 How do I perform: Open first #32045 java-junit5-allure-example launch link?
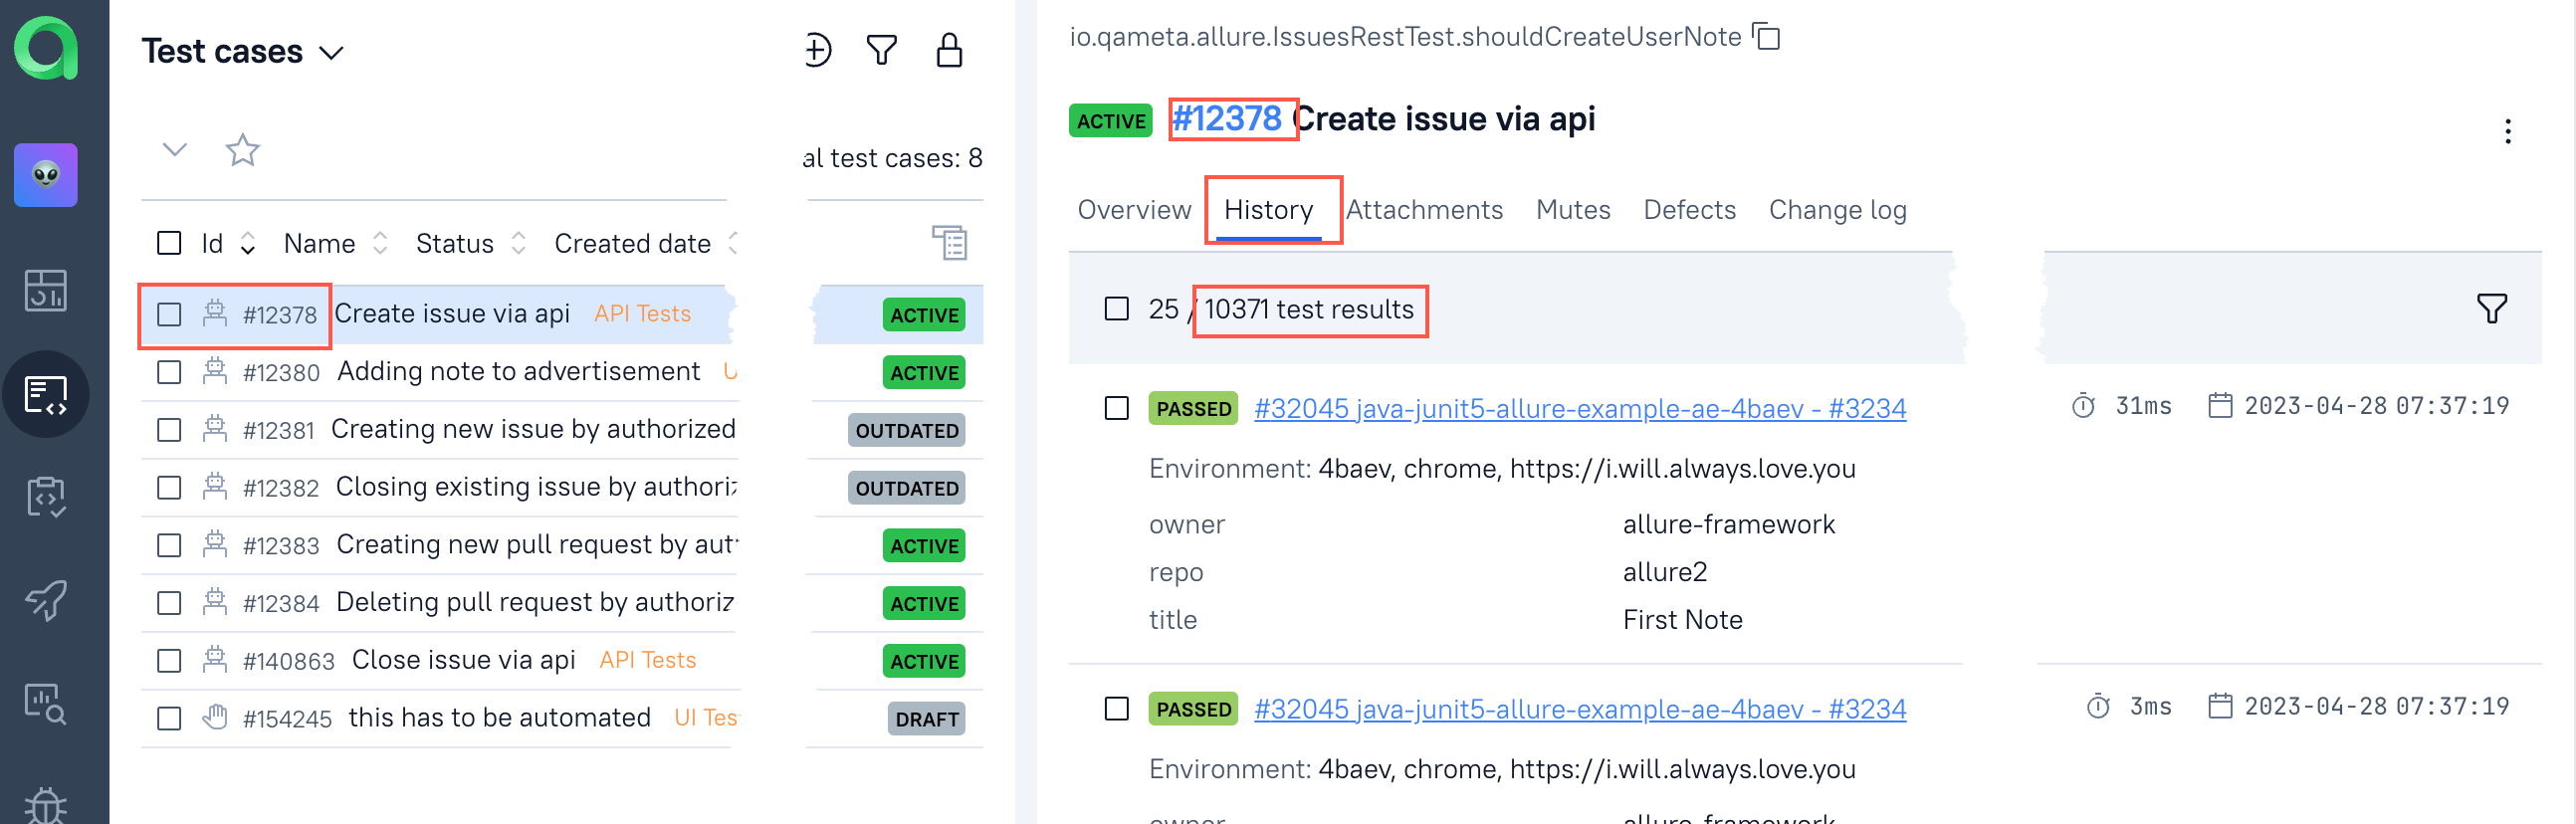coord(1579,408)
